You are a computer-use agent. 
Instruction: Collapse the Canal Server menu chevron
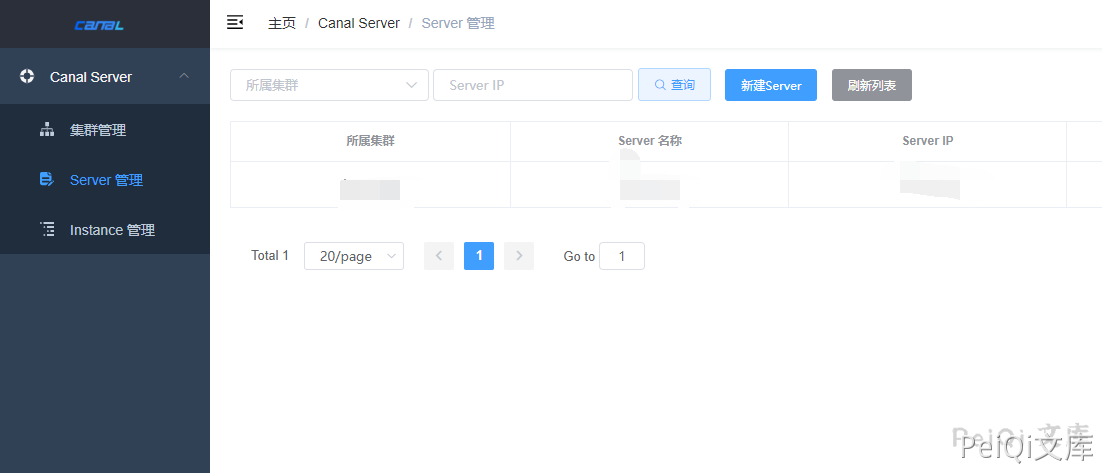point(184,76)
